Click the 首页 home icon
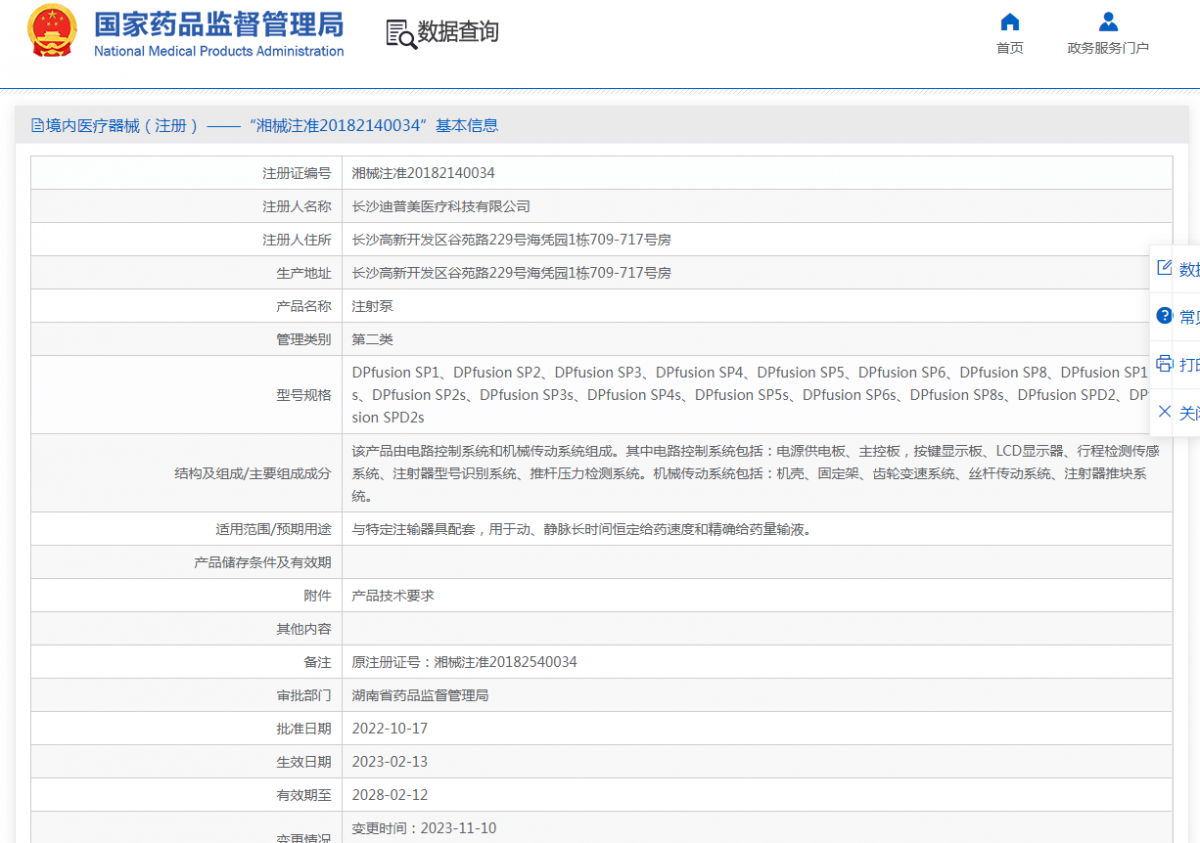1200x843 pixels. (x=1009, y=22)
